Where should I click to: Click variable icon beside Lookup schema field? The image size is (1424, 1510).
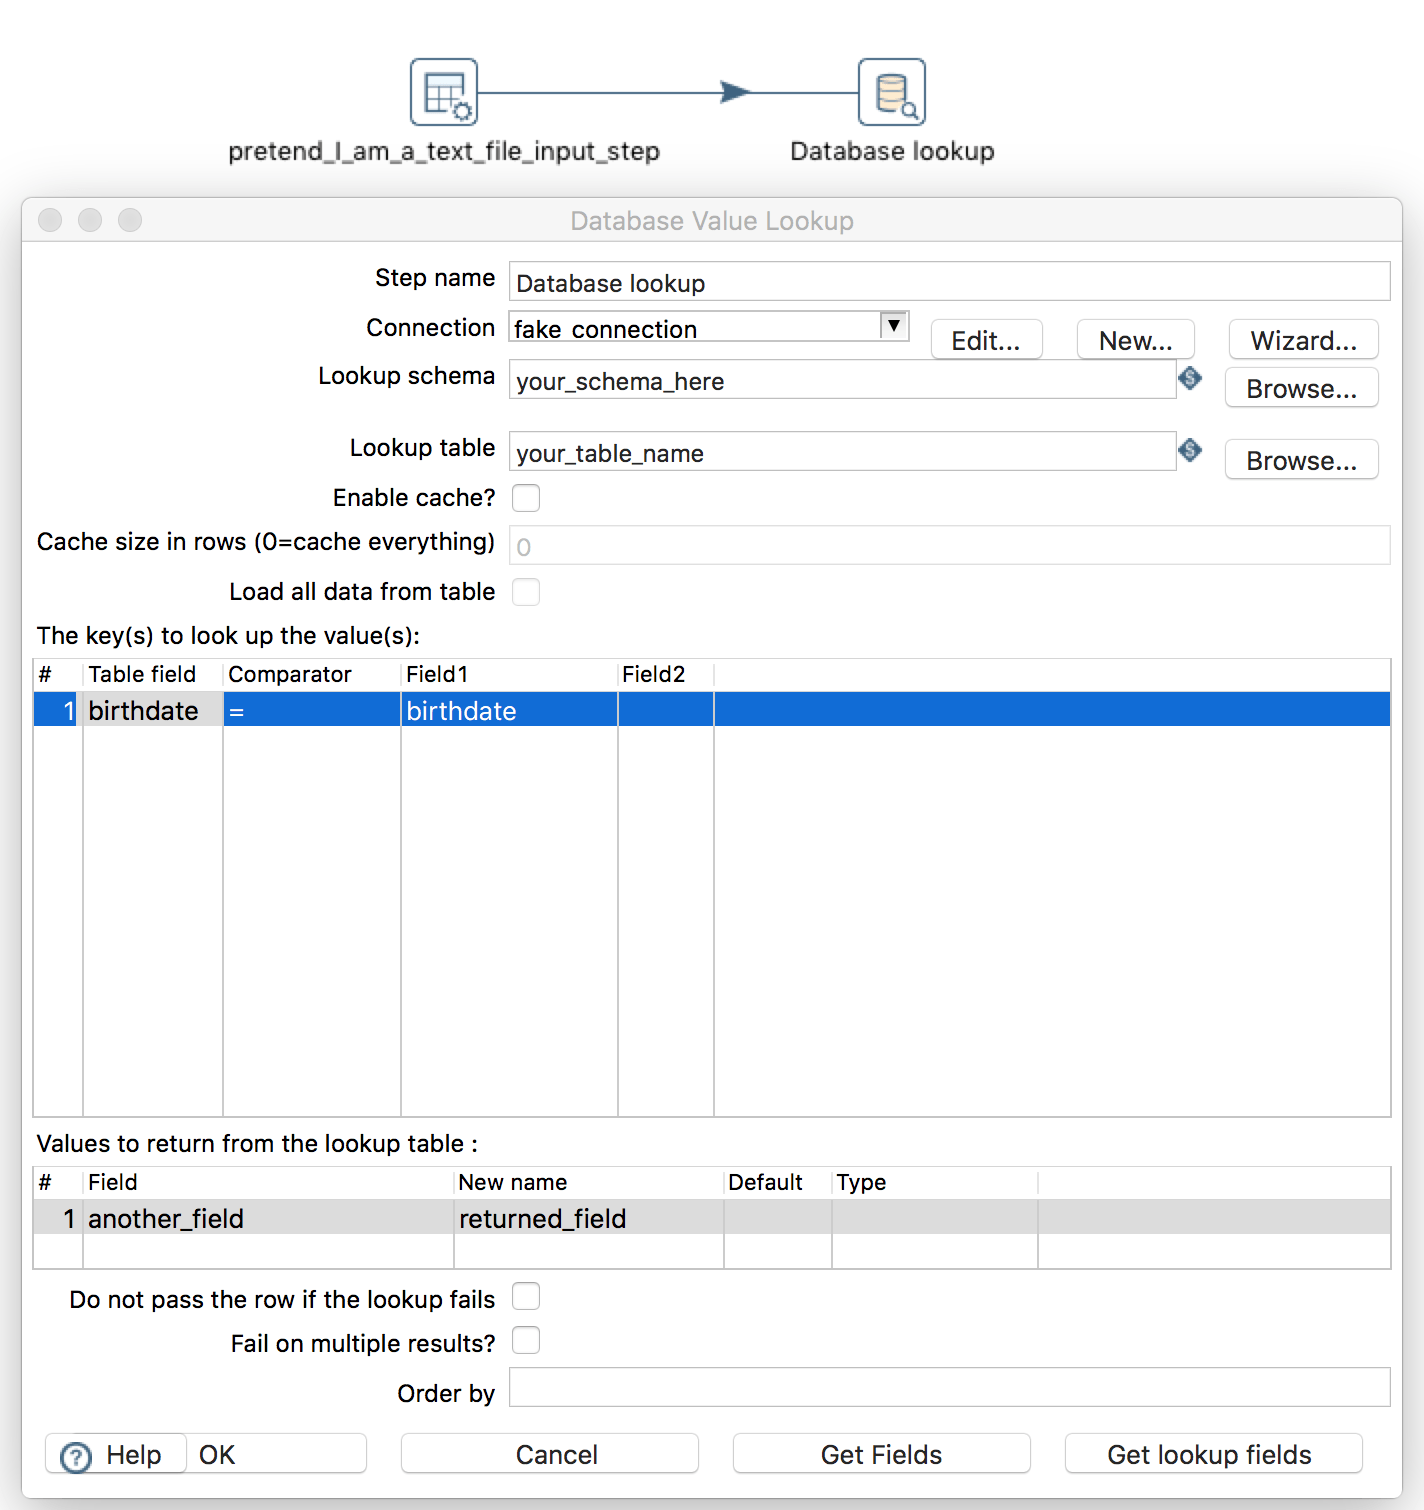[x=1190, y=378]
